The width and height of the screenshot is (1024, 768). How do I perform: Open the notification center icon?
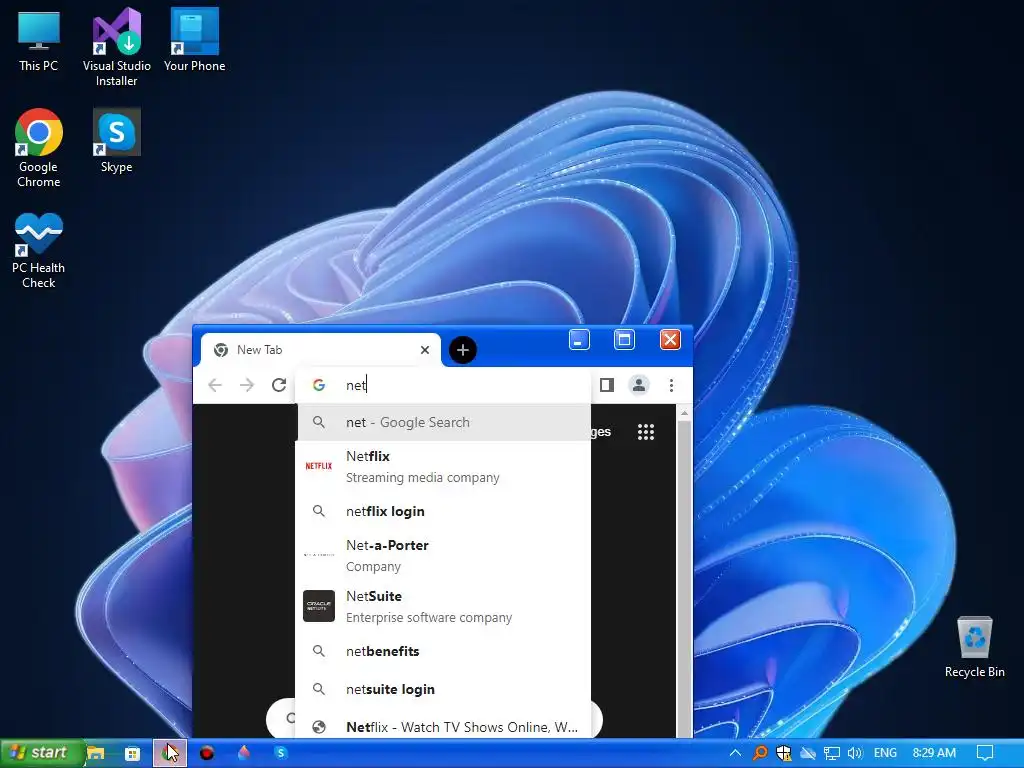click(x=985, y=753)
